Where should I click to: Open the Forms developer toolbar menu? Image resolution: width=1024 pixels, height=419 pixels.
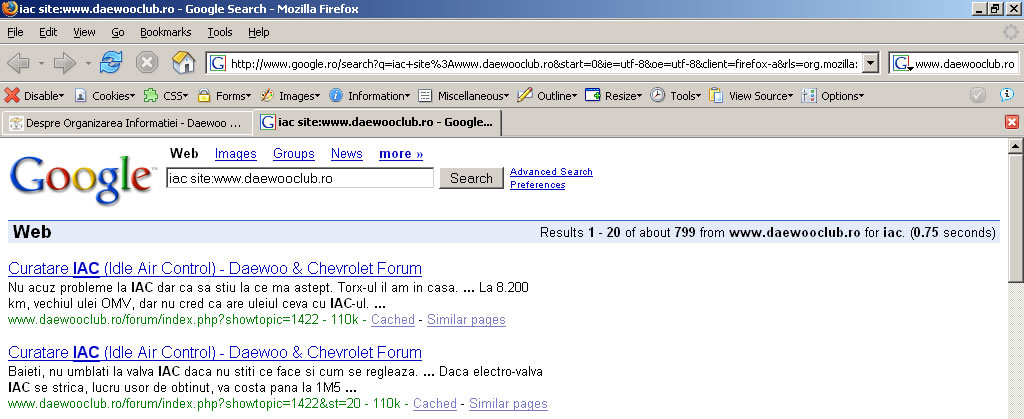point(224,96)
